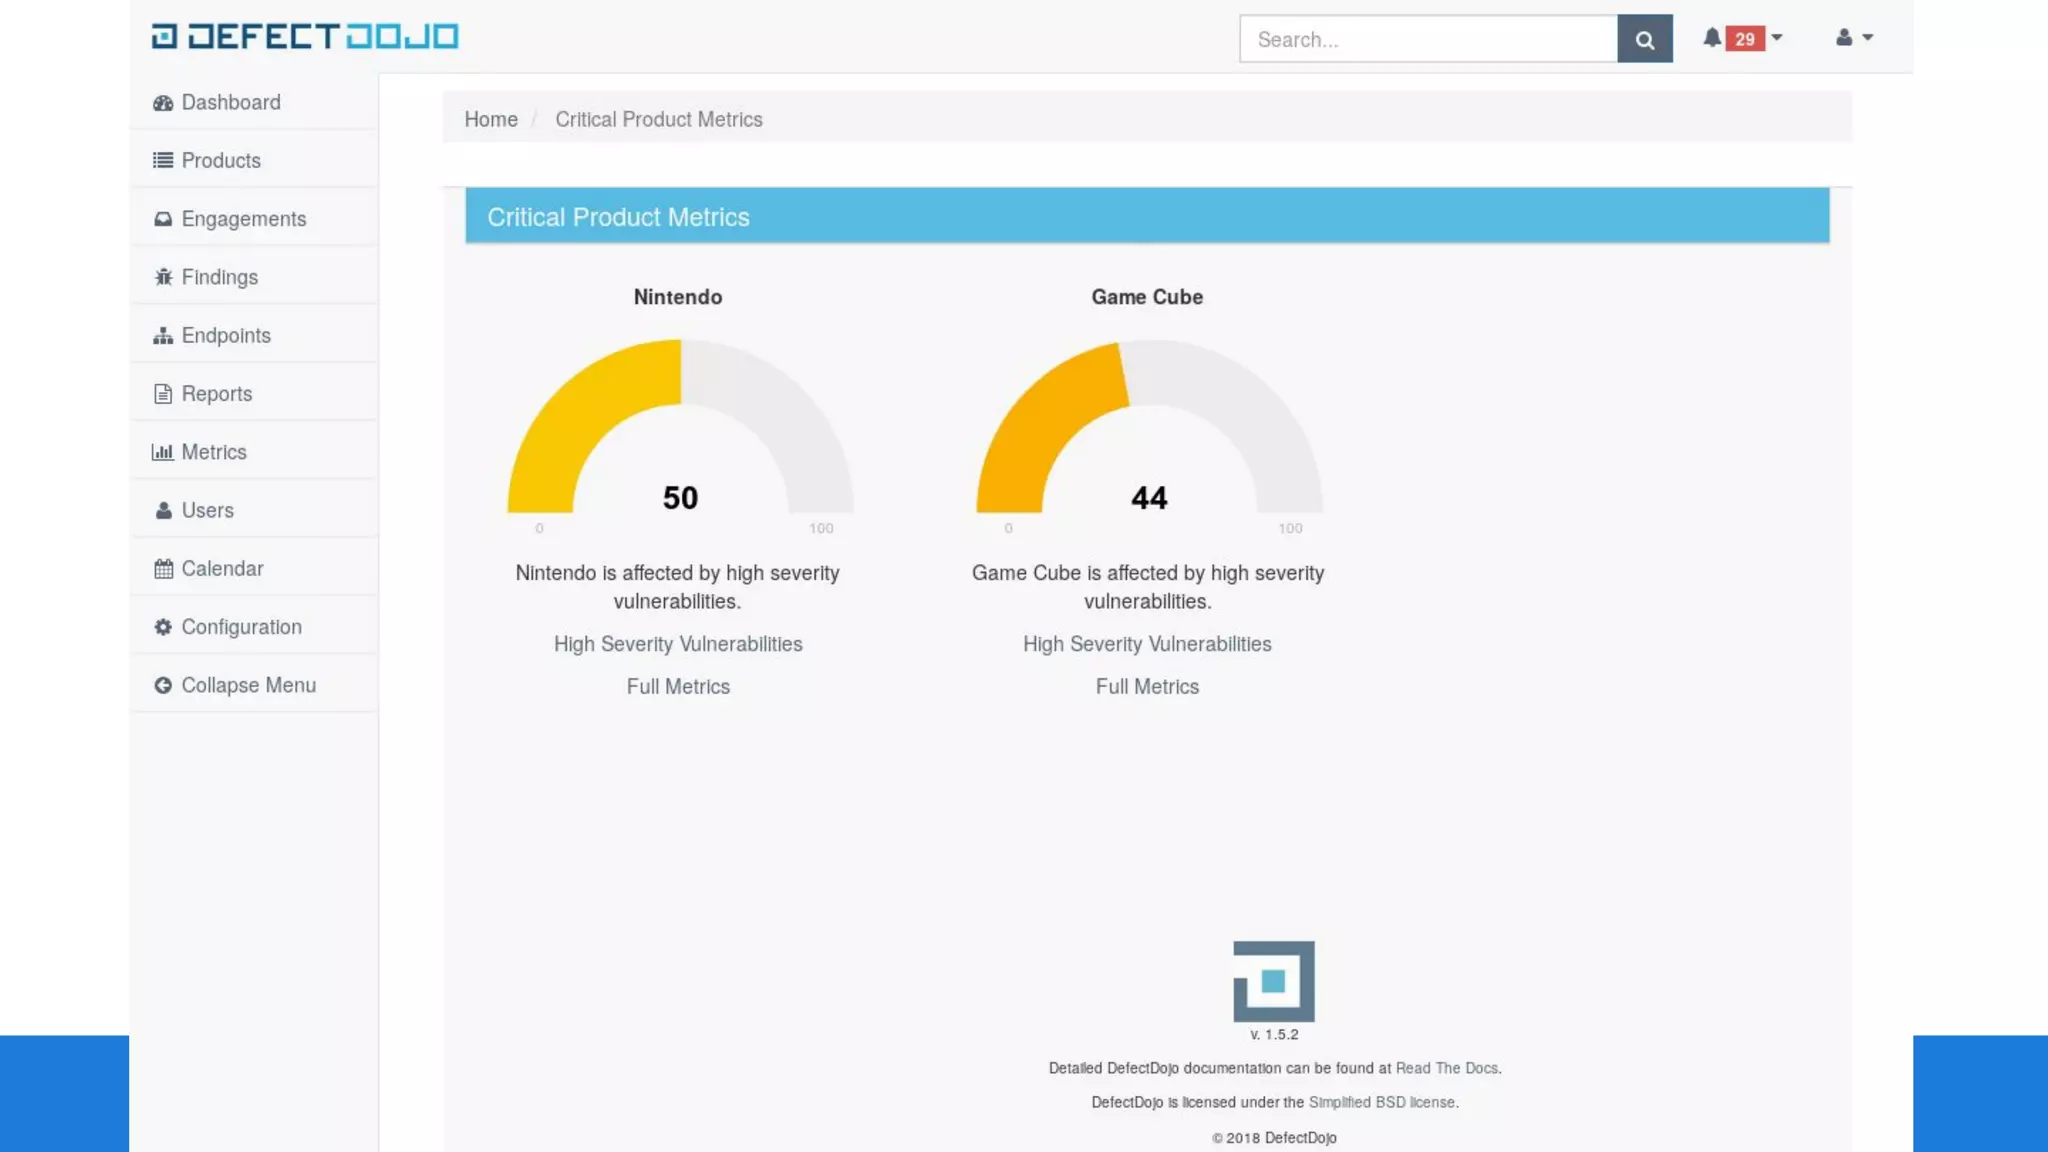Click the Engagements inbox icon
This screenshot has height=1152, width=2048.
pyautogui.click(x=163, y=219)
